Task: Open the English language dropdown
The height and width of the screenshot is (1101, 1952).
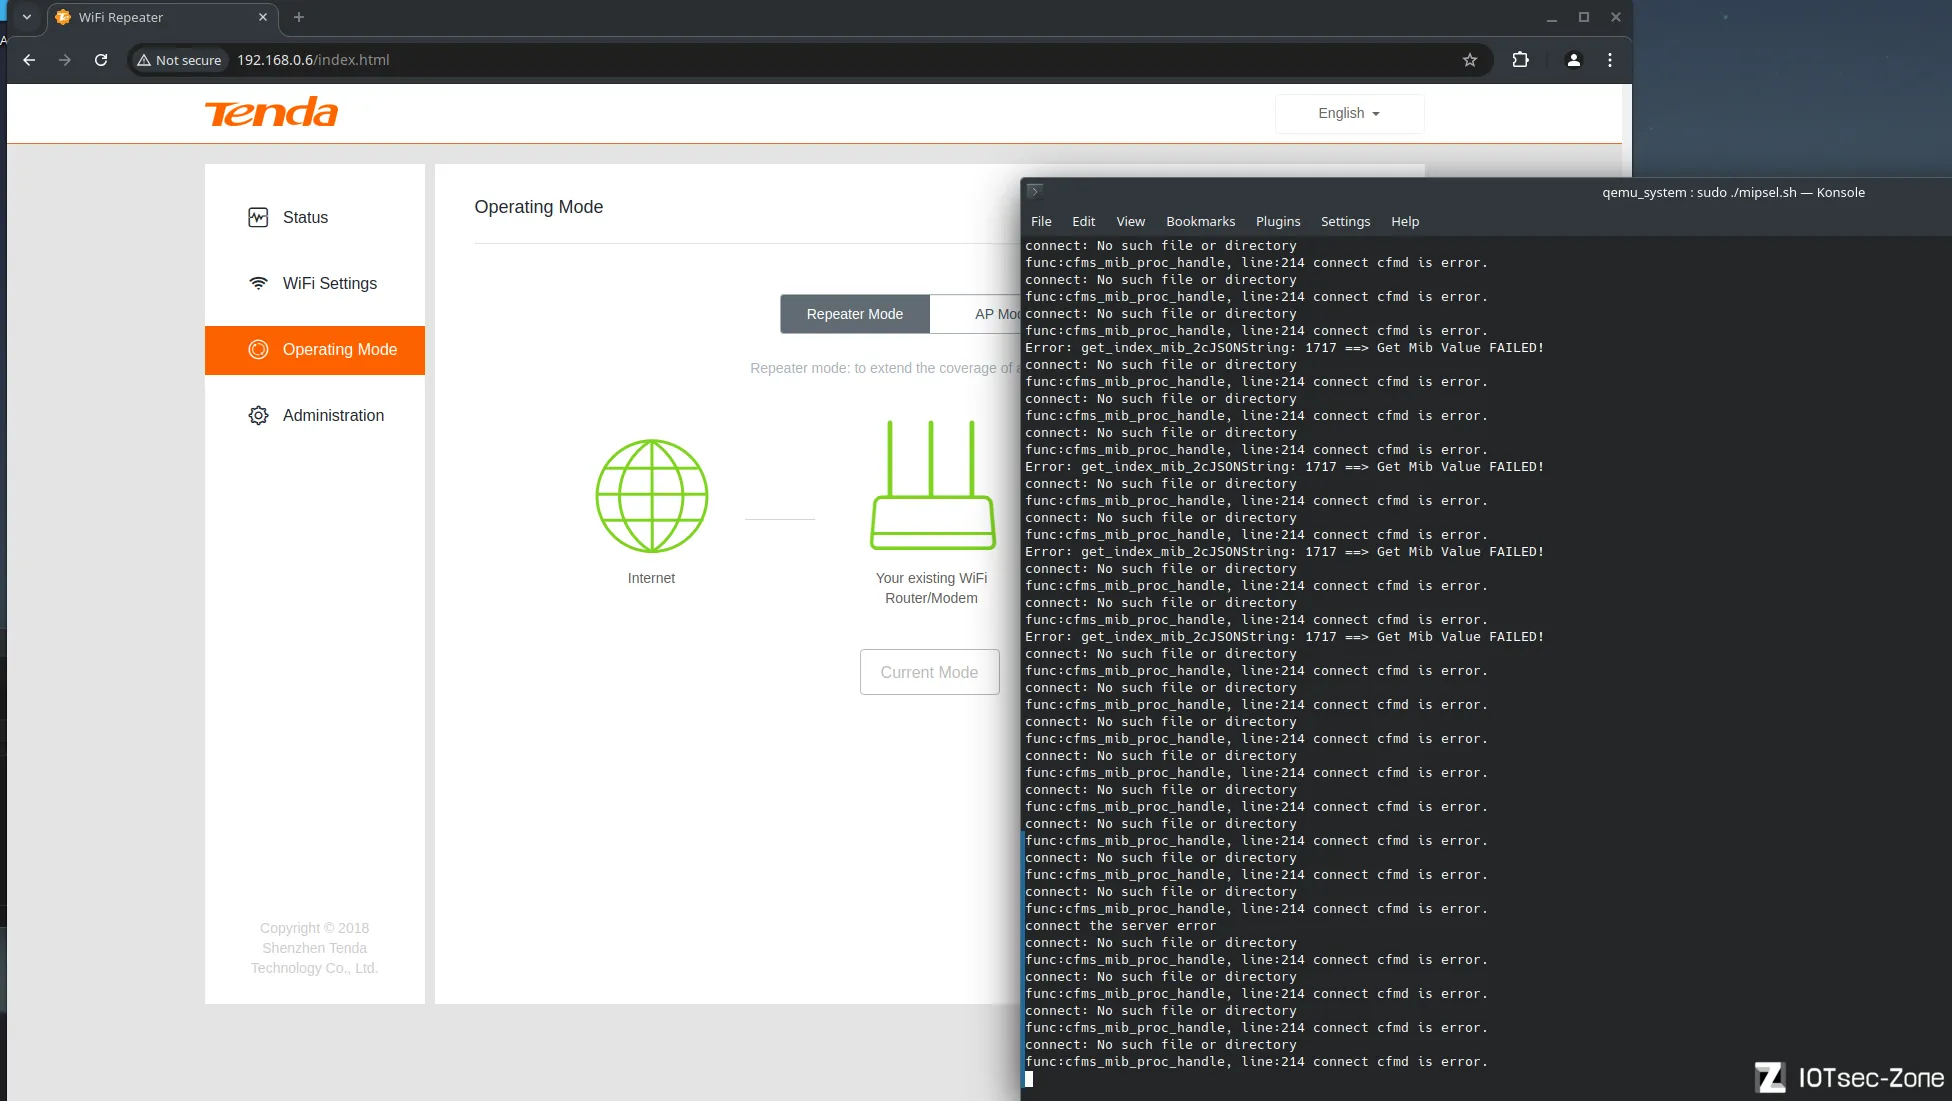Action: point(1349,113)
